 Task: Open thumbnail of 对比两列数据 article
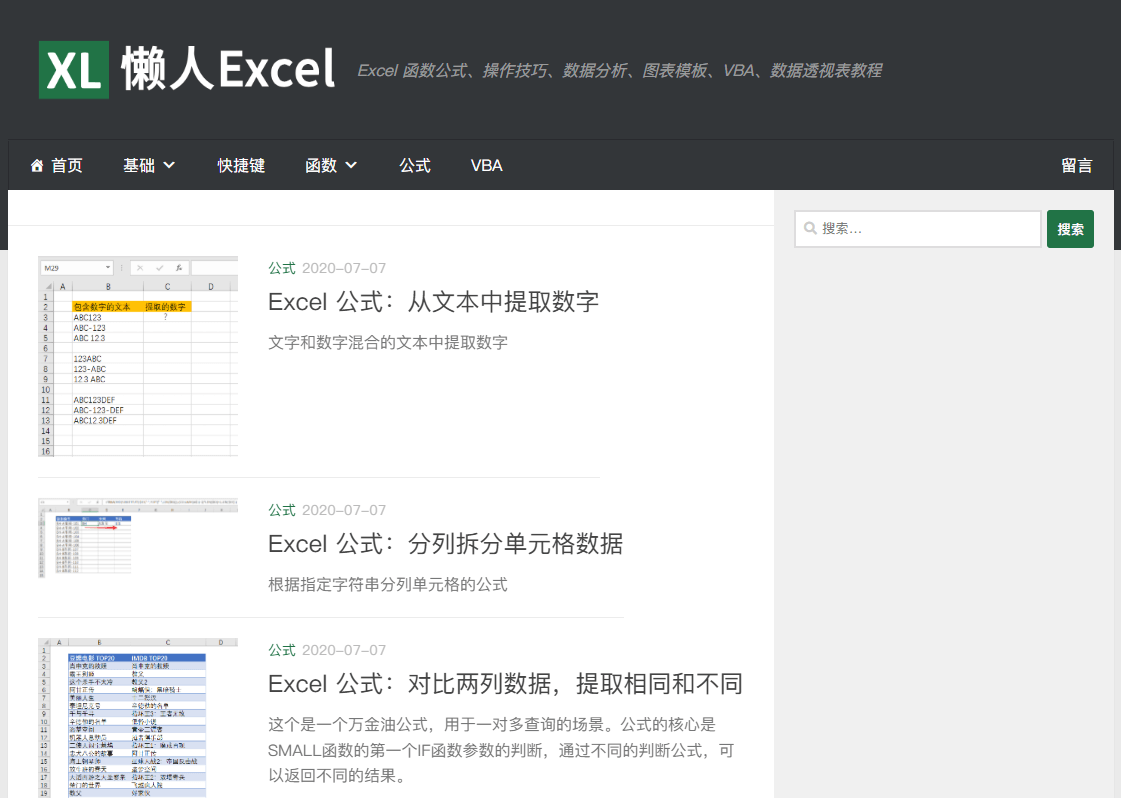(x=138, y=718)
